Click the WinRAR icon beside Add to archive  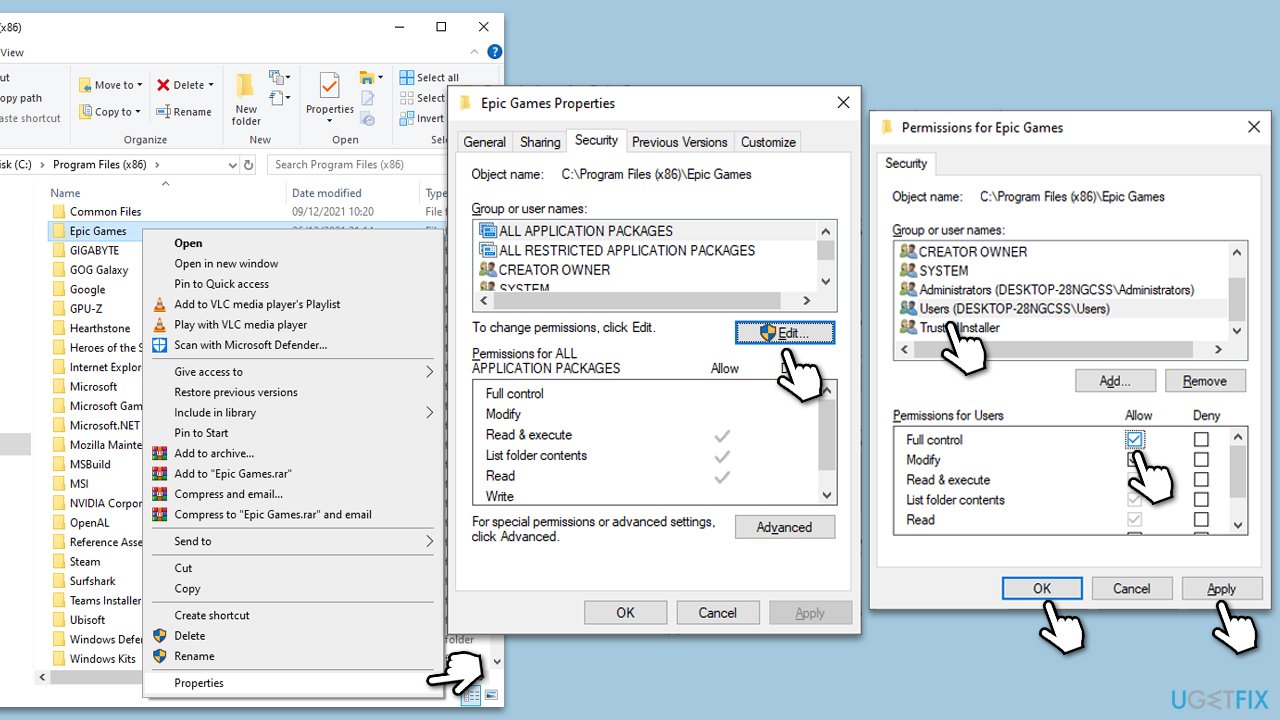pyautogui.click(x=159, y=453)
